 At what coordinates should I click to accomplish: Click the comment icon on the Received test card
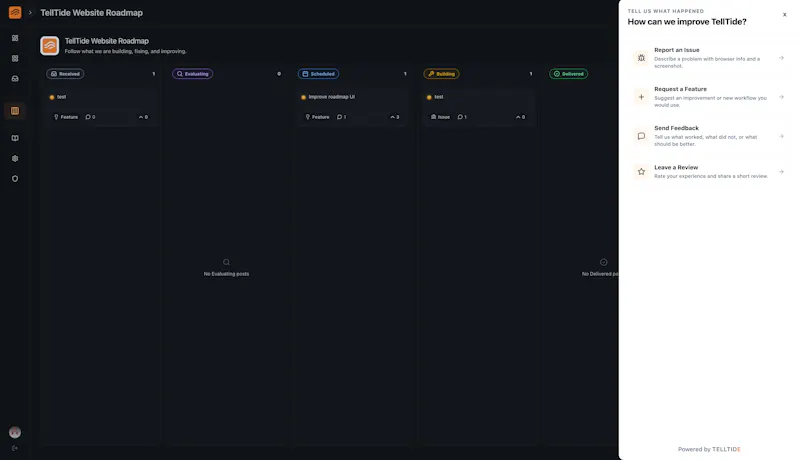pos(90,117)
